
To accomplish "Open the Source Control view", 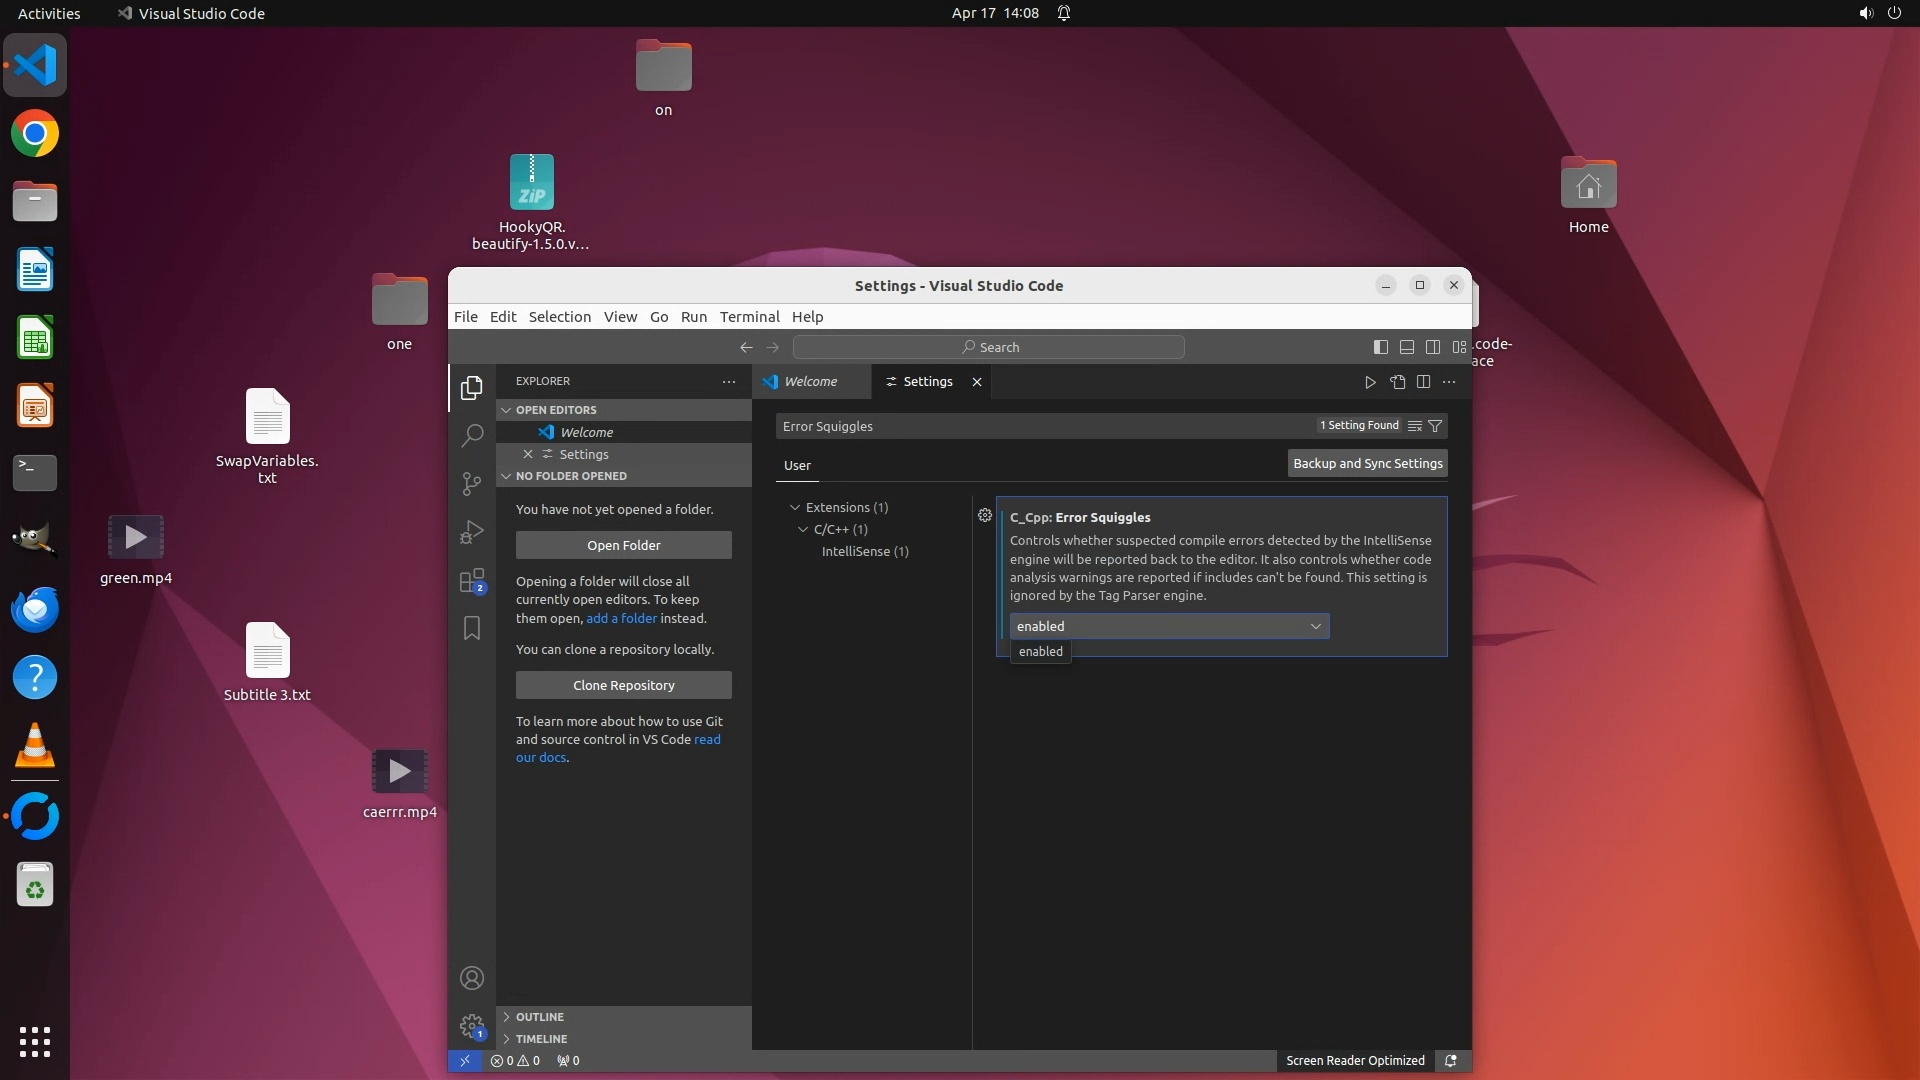I will tap(472, 483).
